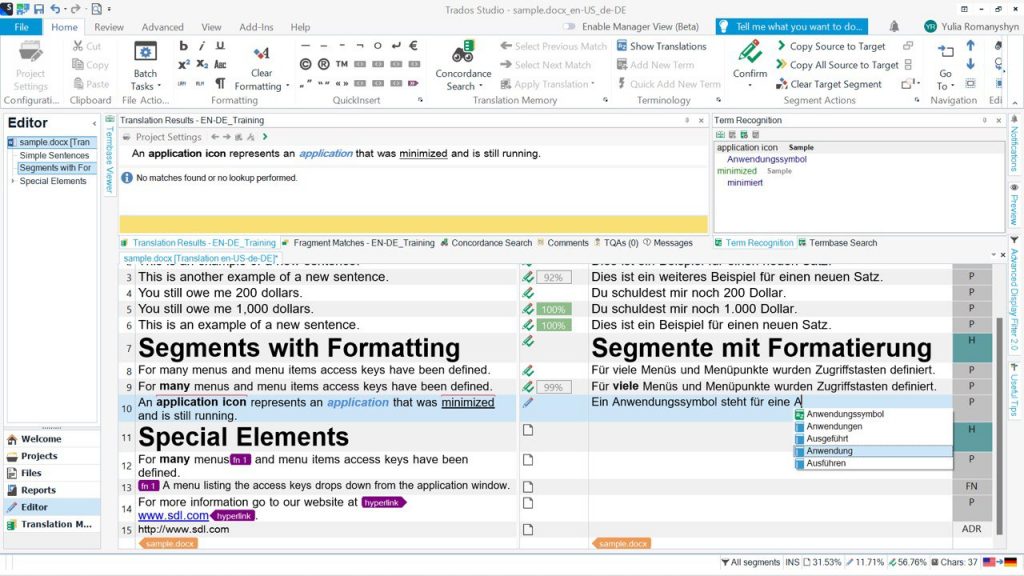Apply superscript formatting

pyautogui.click(x=184, y=64)
